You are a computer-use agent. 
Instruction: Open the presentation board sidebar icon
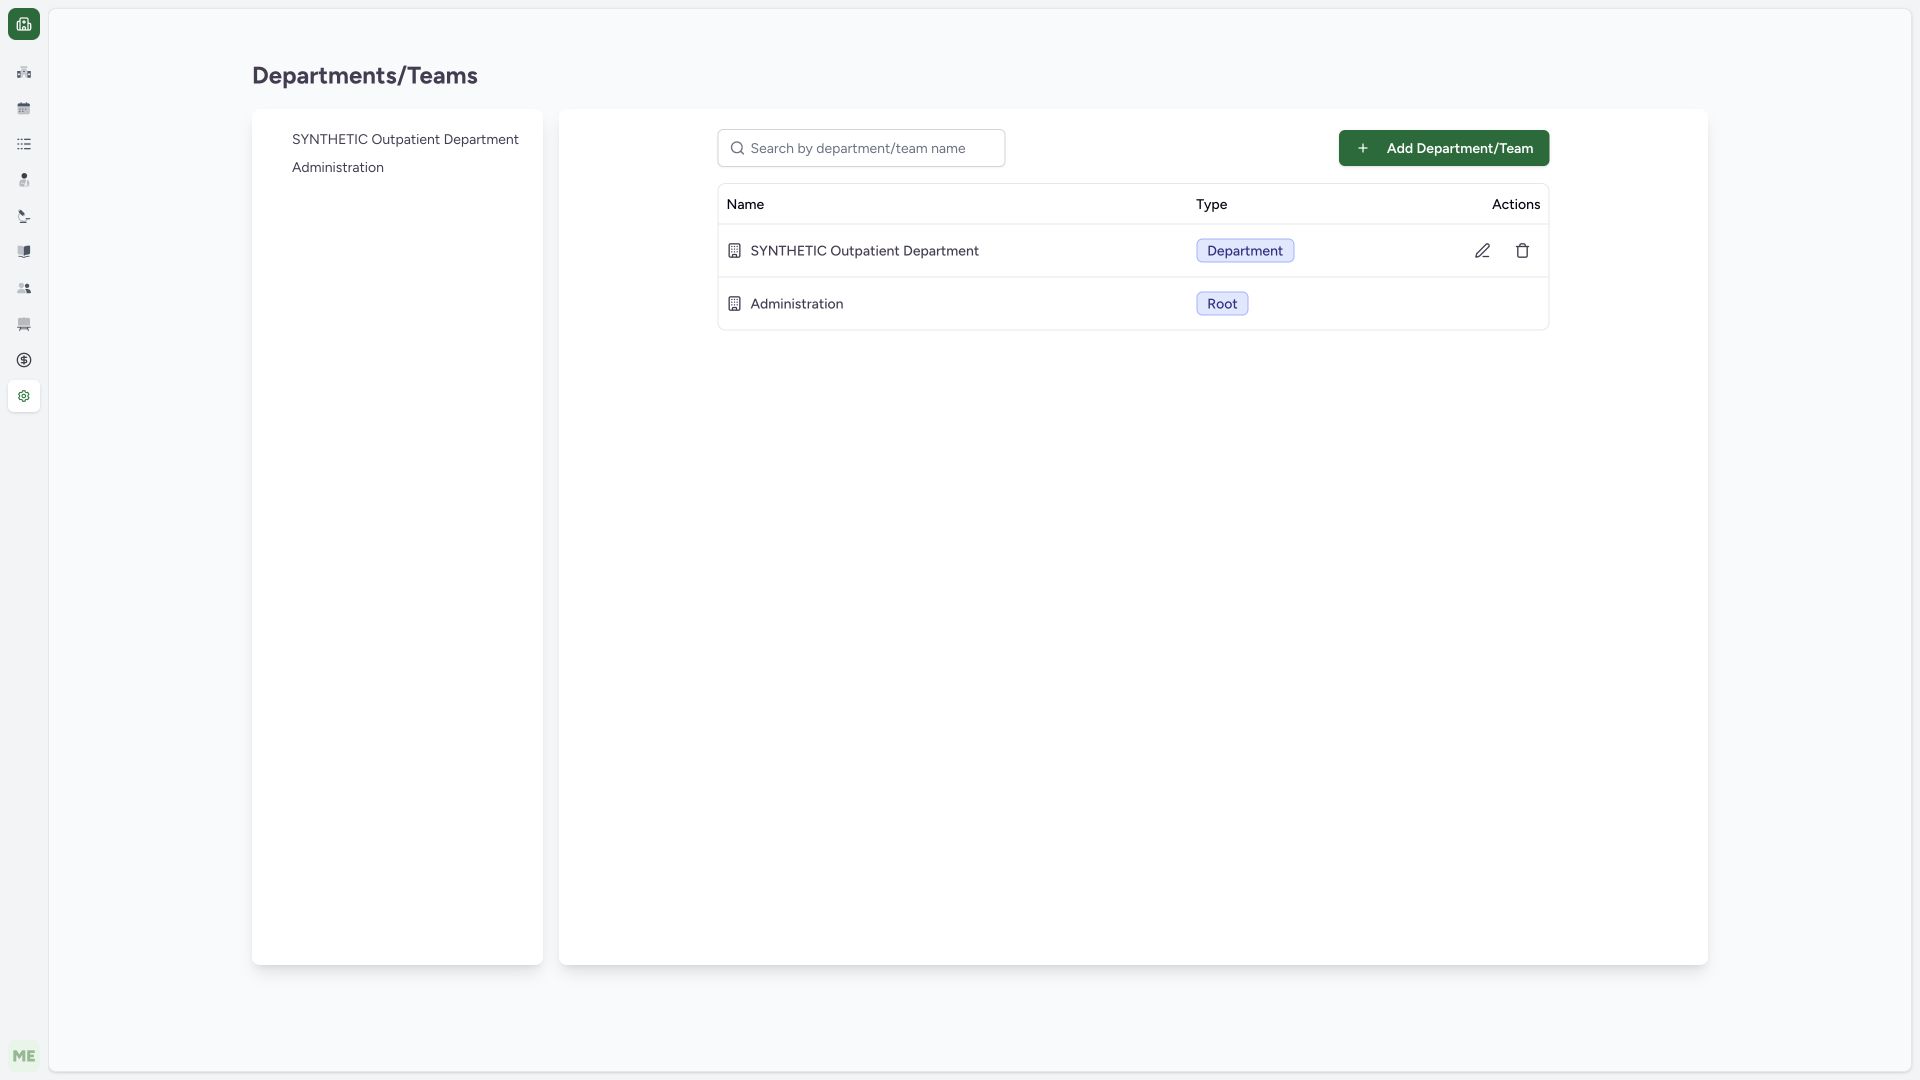[24, 324]
